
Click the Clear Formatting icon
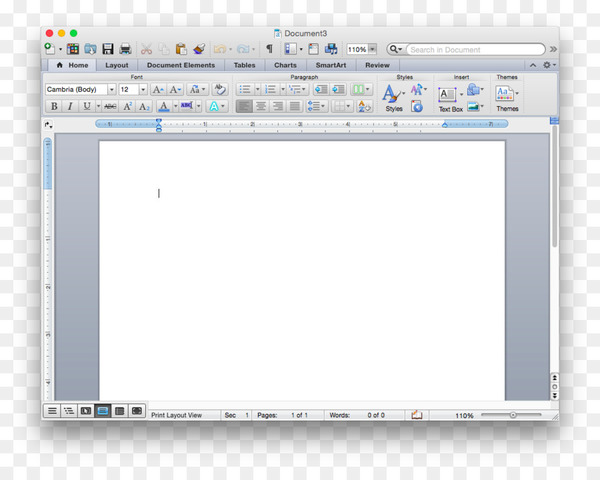click(x=220, y=90)
